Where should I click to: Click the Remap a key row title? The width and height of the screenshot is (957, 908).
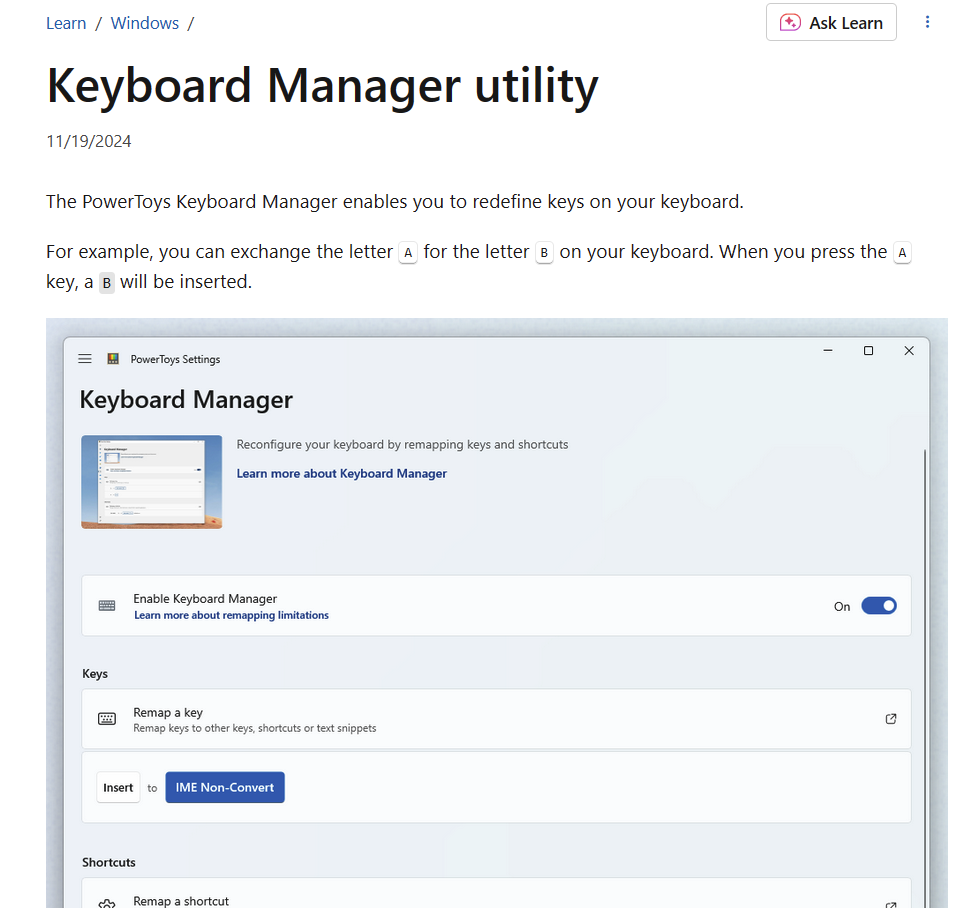pos(168,713)
